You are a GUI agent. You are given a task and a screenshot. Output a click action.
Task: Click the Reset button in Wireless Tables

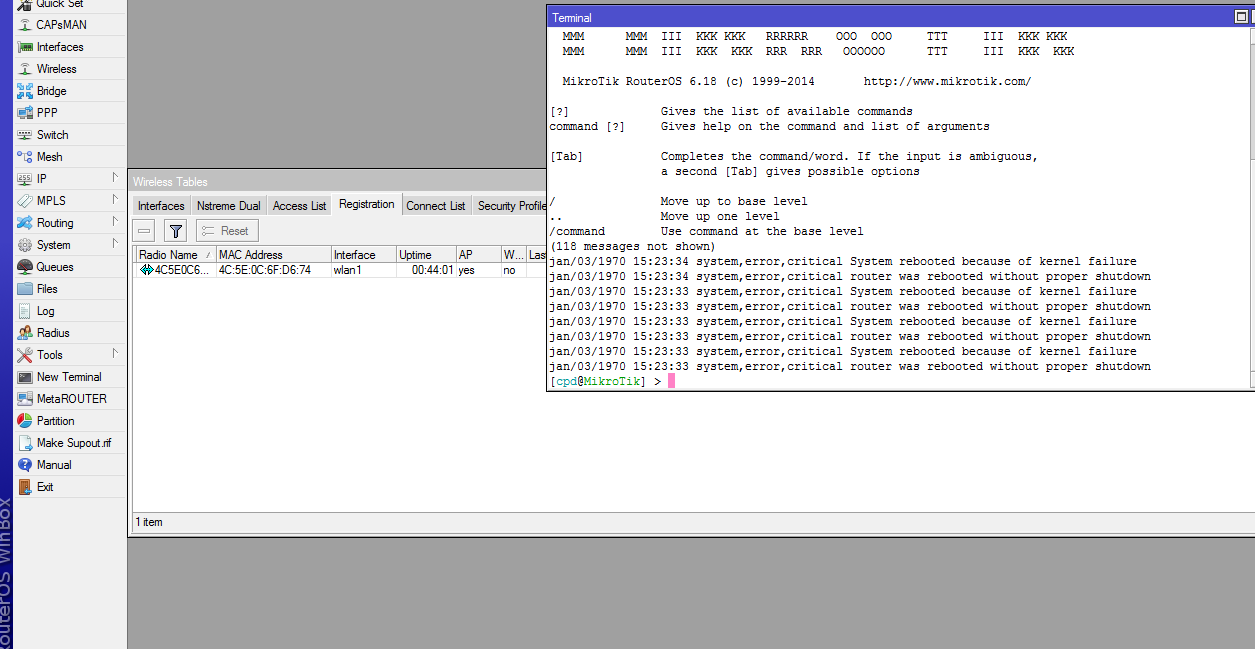tap(227, 231)
